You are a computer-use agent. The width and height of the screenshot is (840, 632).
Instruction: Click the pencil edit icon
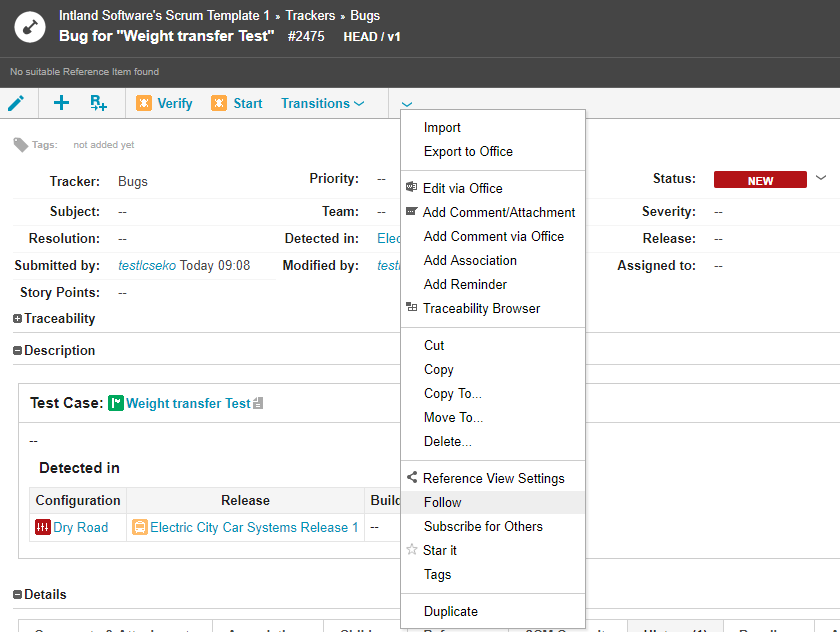[16, 103]
